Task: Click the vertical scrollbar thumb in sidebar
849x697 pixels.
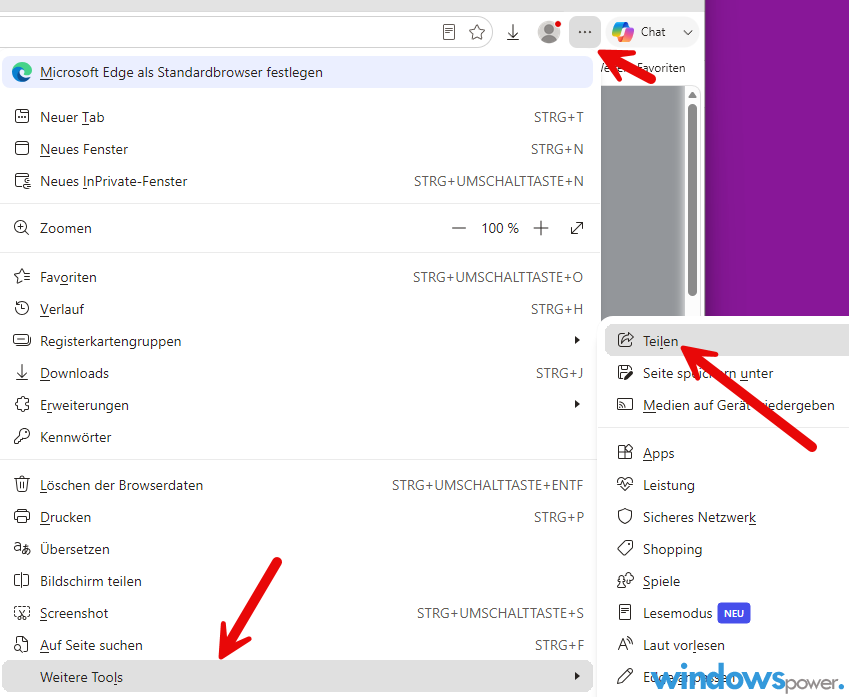Action: tap(692, 200)
